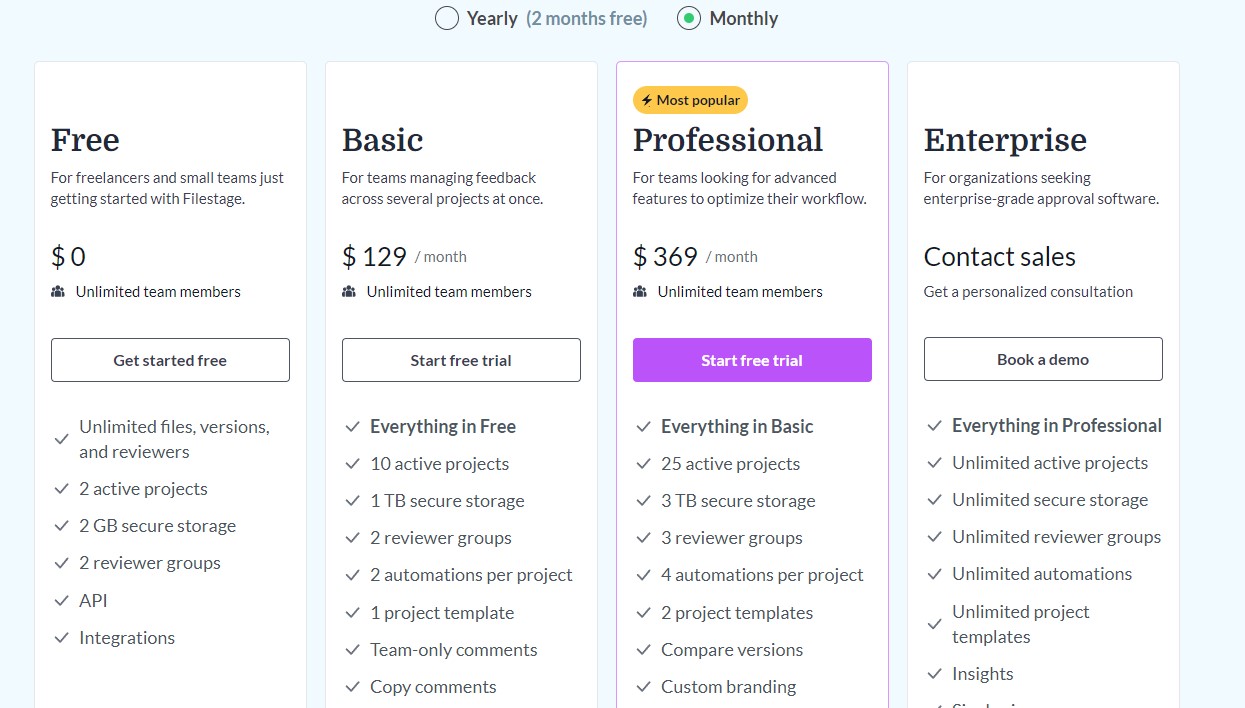Viewport: 1245px width, 708px height.
Task: Click the Professional plan title
Action: click(x=728, y=140)
